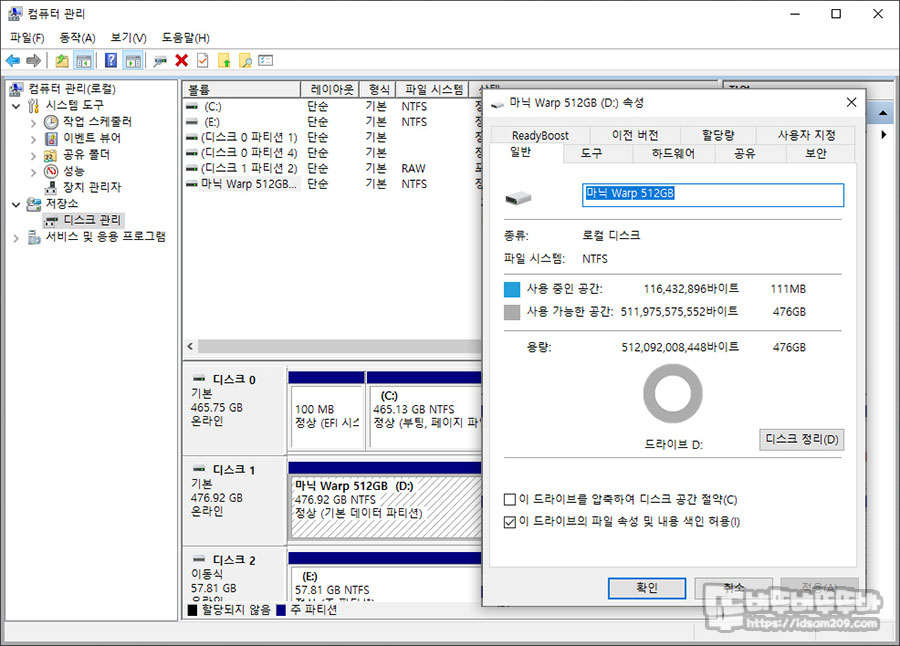Image resolution: width=900 pixels, height=646 pixels.
Task: Select the 마닉 Warp 512GB (D:) partition block
Action: [386, 507]
